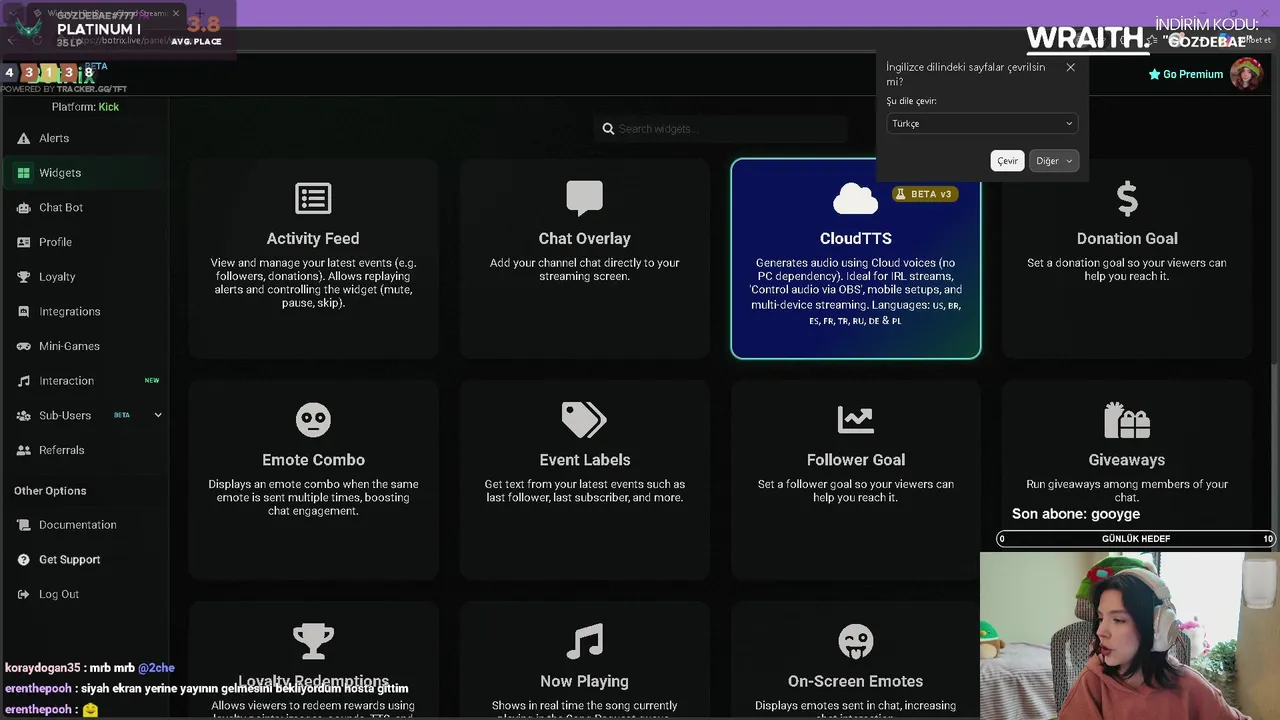This screenshot has height=720, width=1280.
Task: Open the On-Screen Emotes face icon
Action: 856,641
